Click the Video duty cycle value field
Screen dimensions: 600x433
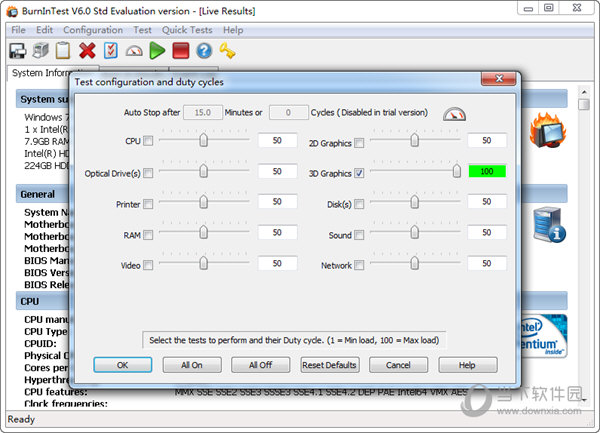coord(277,263)
